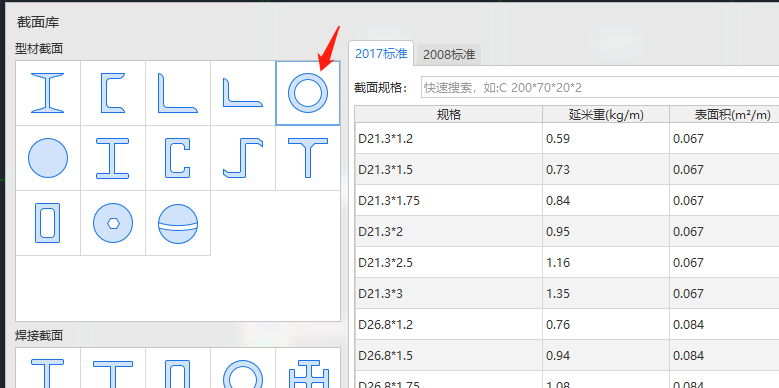Pick the solid round bar section icon
Viewport: 779px width, 388px height.
[48, 158]
